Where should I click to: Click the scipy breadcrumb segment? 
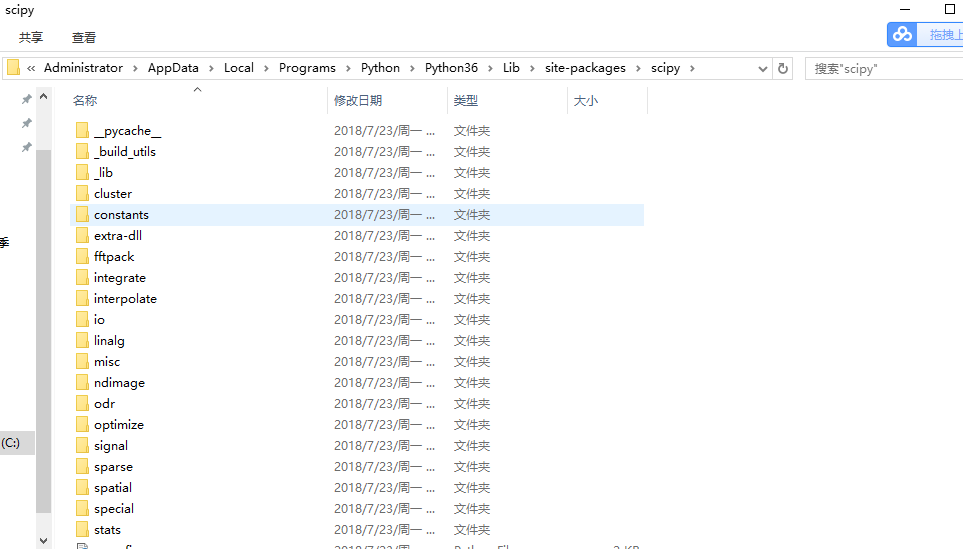point(665,68)
